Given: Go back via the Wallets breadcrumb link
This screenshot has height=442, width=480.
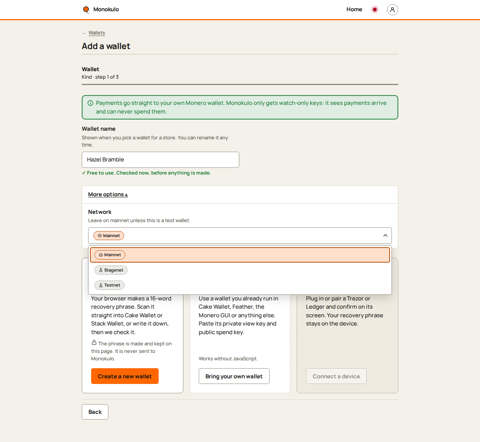Looking at the screenshot, I should pyautogui.click(x=97, y=33).
